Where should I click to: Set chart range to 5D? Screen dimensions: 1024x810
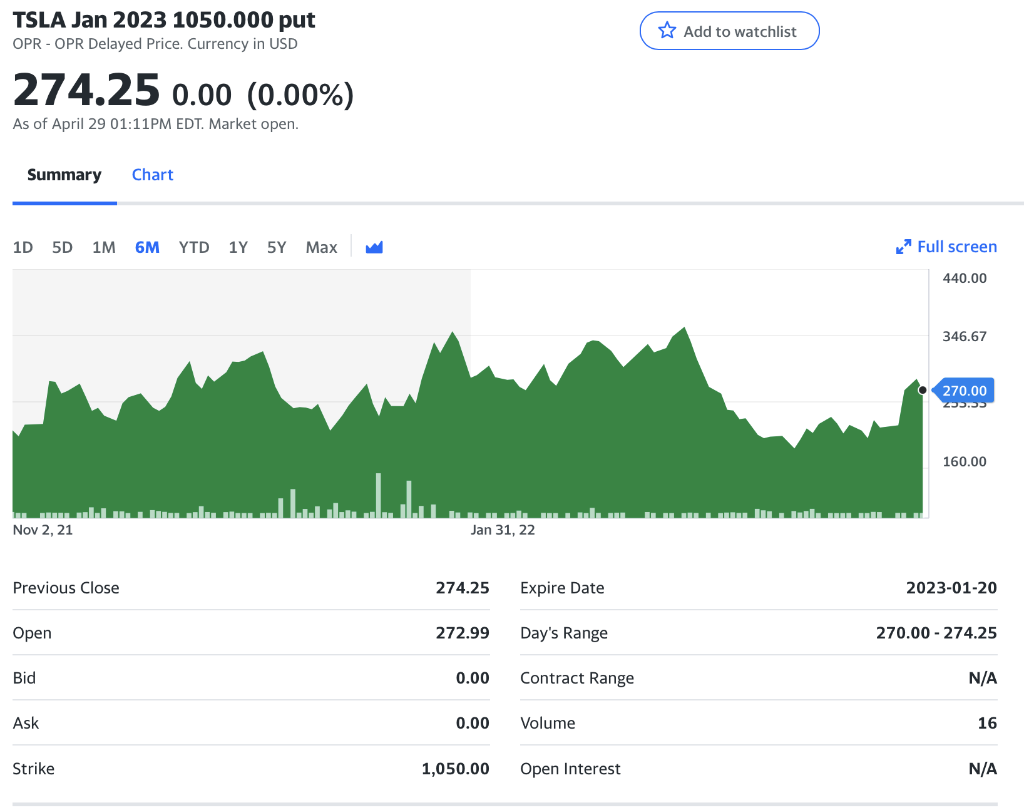tap(62, 248)
